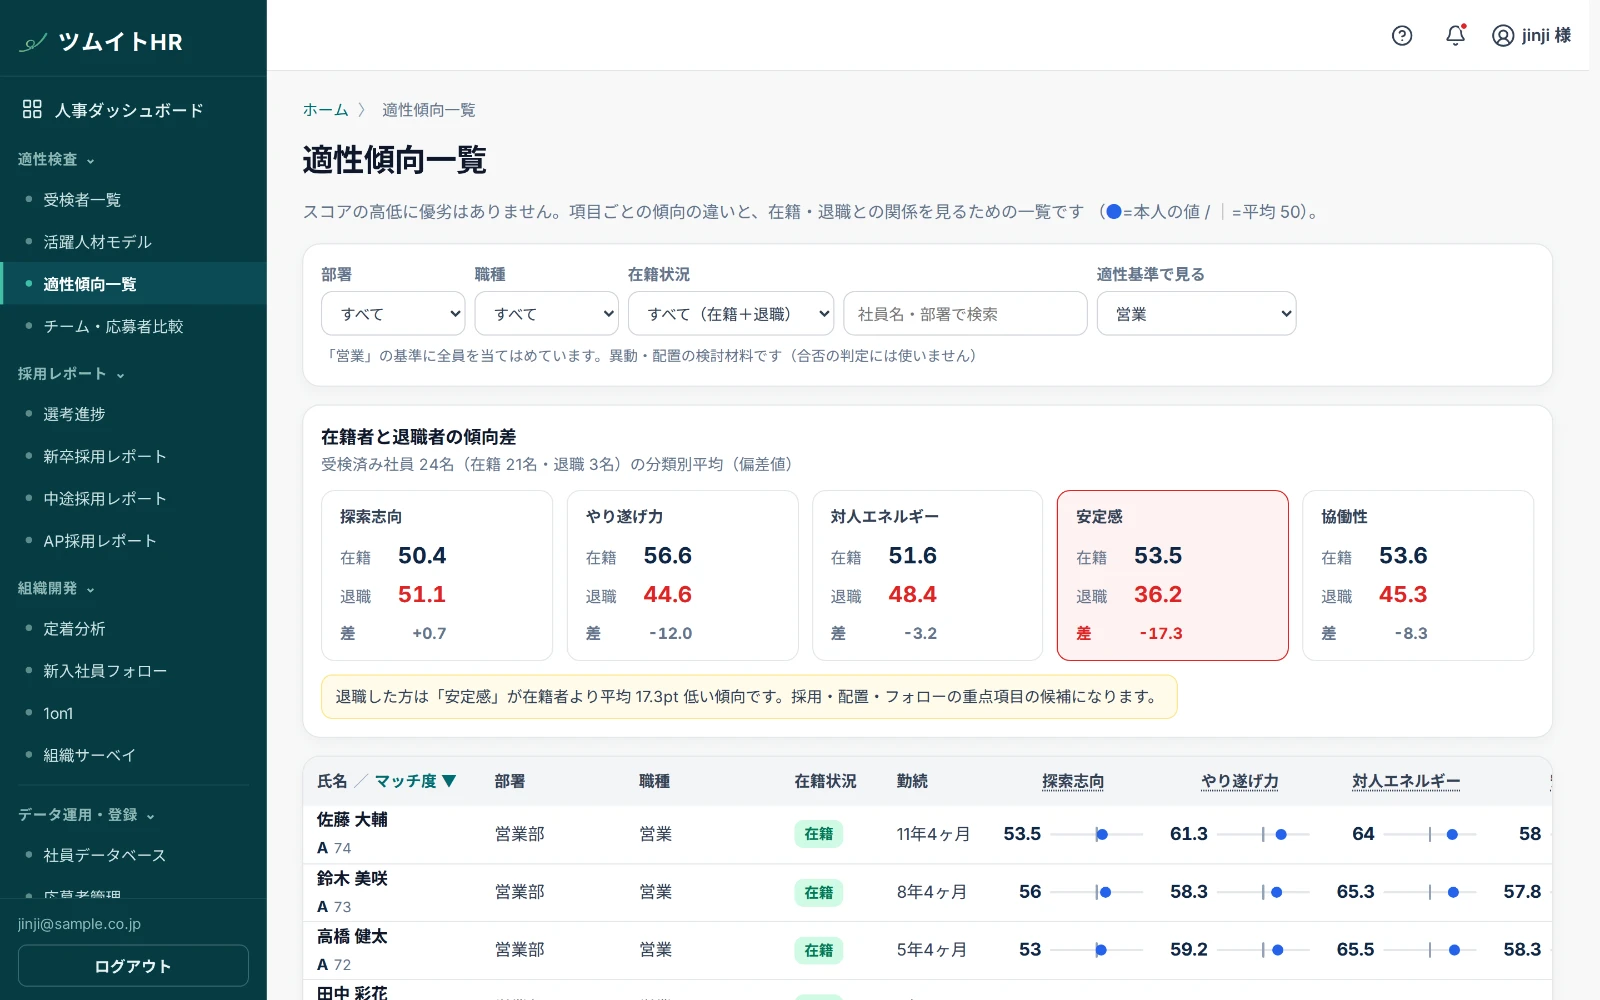Open 組織サーベイ in the sidebar

click(x=133, y=756)
